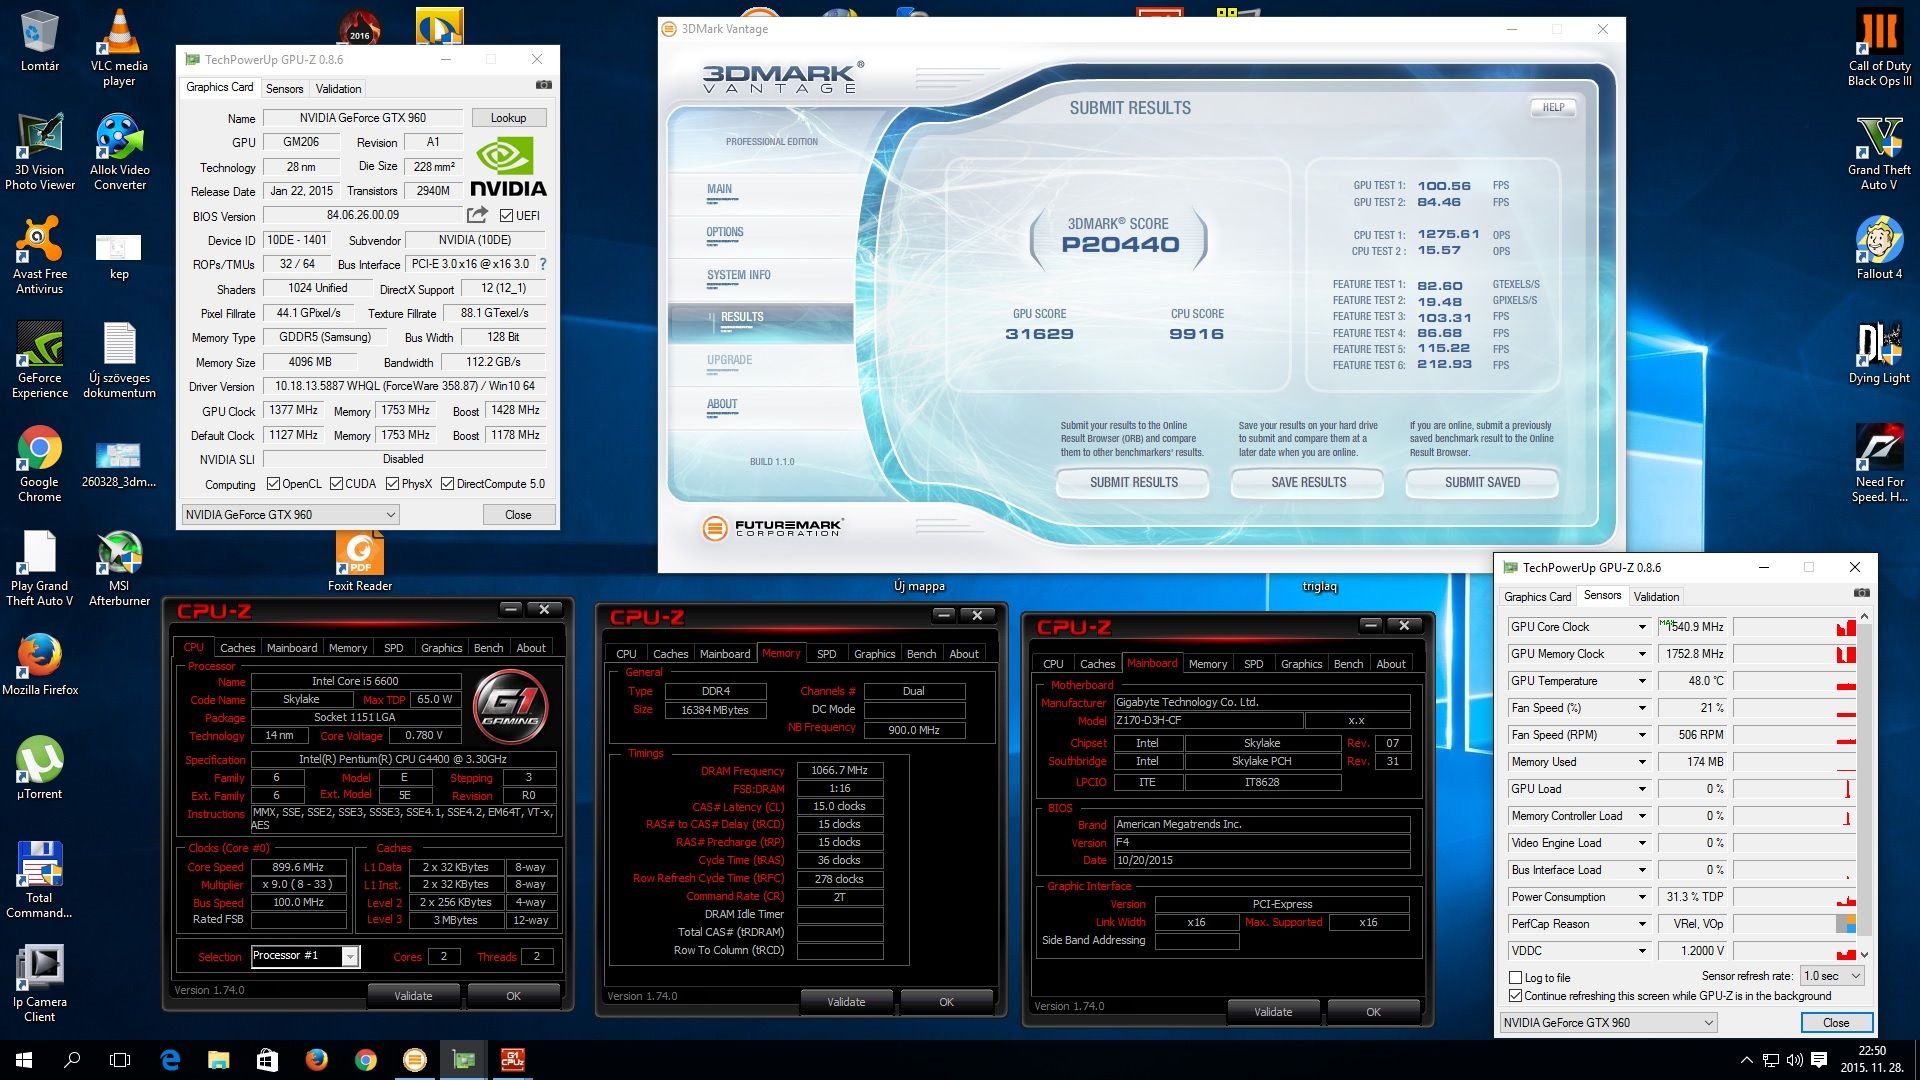Open OPTIONS in 3DMark Vantage menu
Image resolution: width=1920 pixels, height=1080 pixels.
click(x=725, y=232)
